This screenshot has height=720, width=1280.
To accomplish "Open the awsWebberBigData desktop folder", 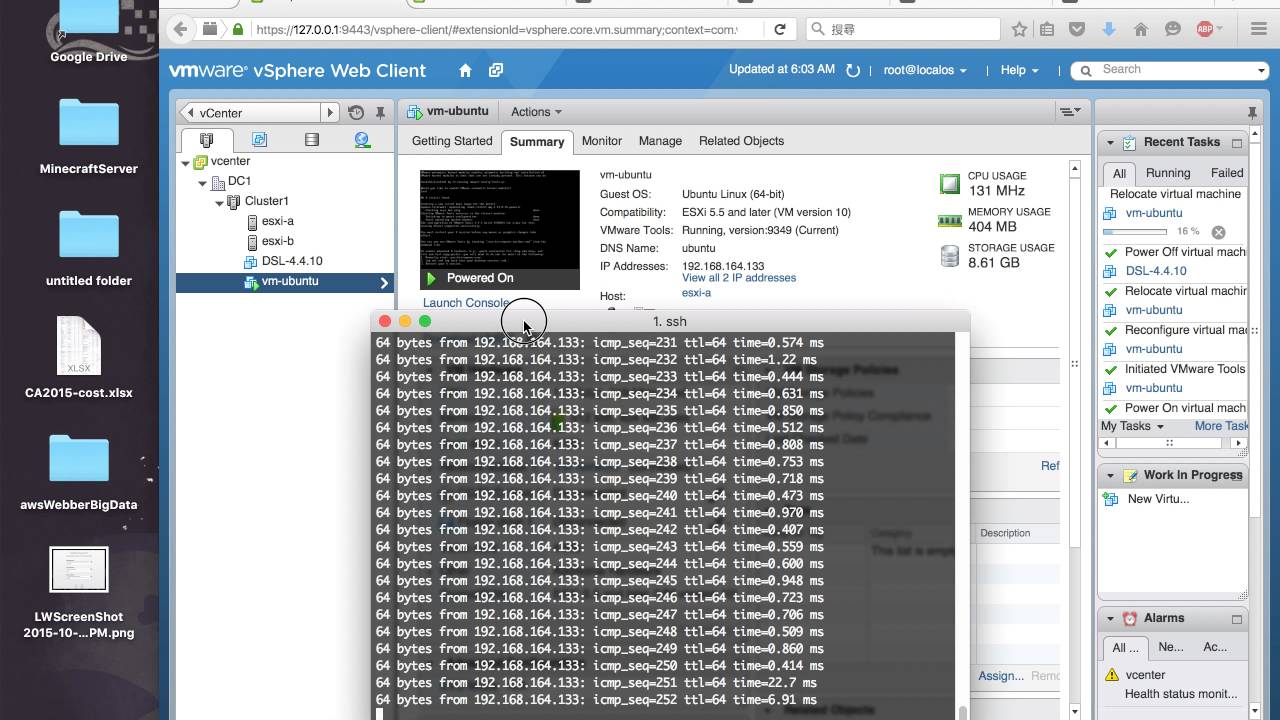I will [x=79, y=473].
